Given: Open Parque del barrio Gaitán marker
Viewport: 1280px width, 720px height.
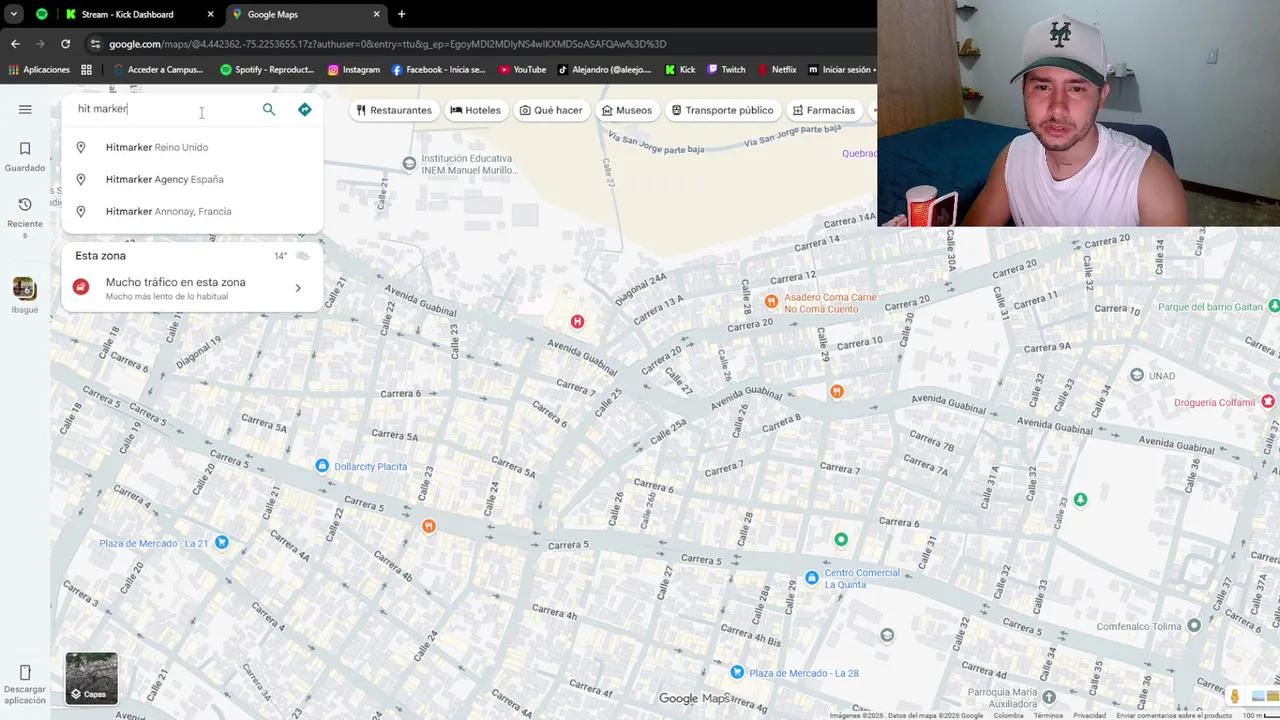Looking at the screenshot, I should [x=1273, y=305].
